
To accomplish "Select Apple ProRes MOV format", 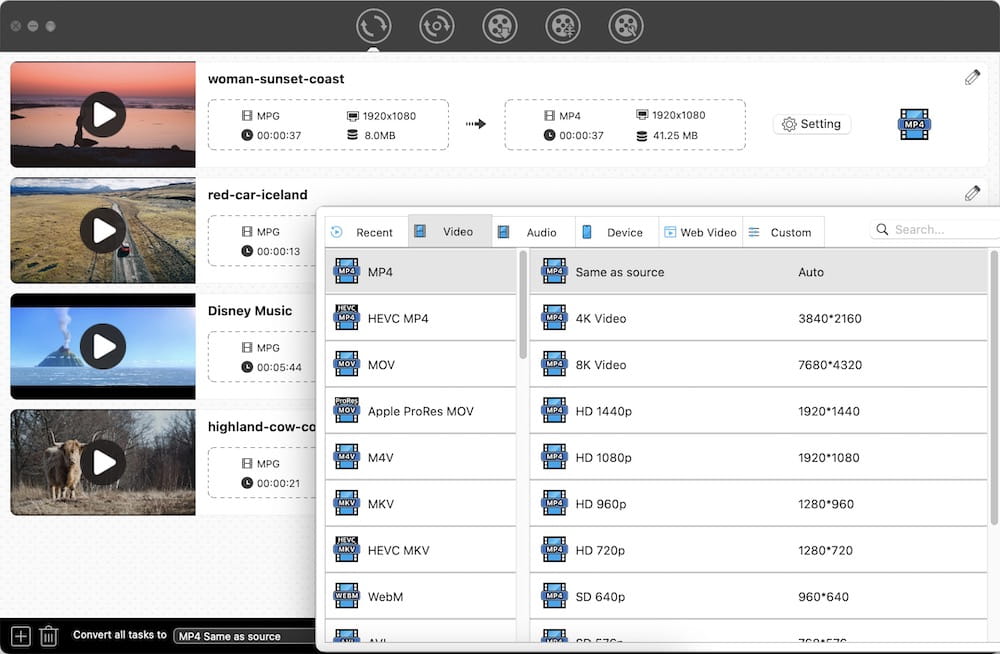I will 420,412.
